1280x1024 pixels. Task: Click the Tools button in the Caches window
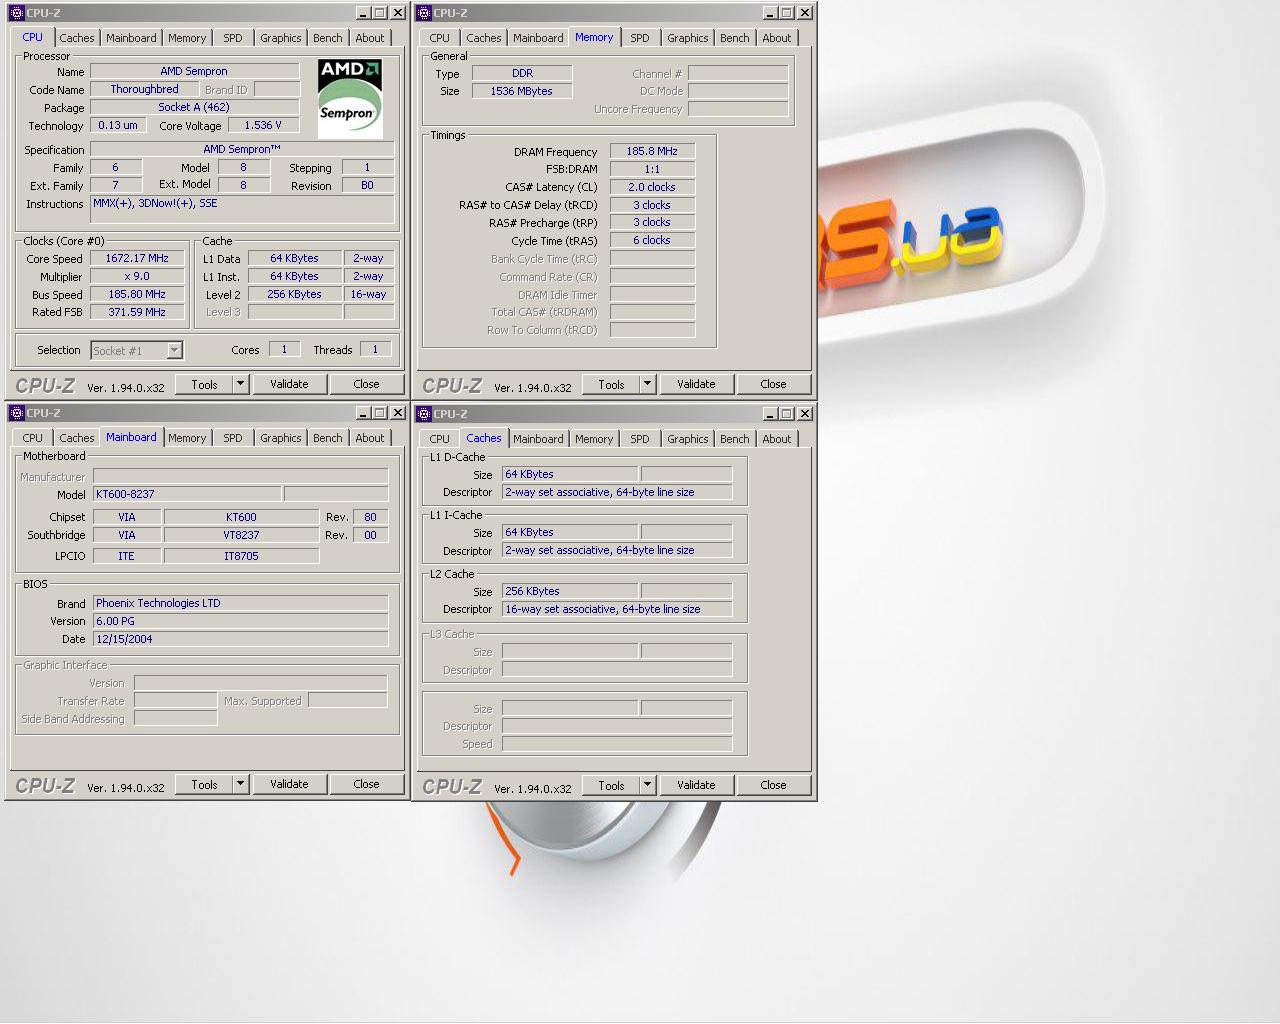point(611,785)
